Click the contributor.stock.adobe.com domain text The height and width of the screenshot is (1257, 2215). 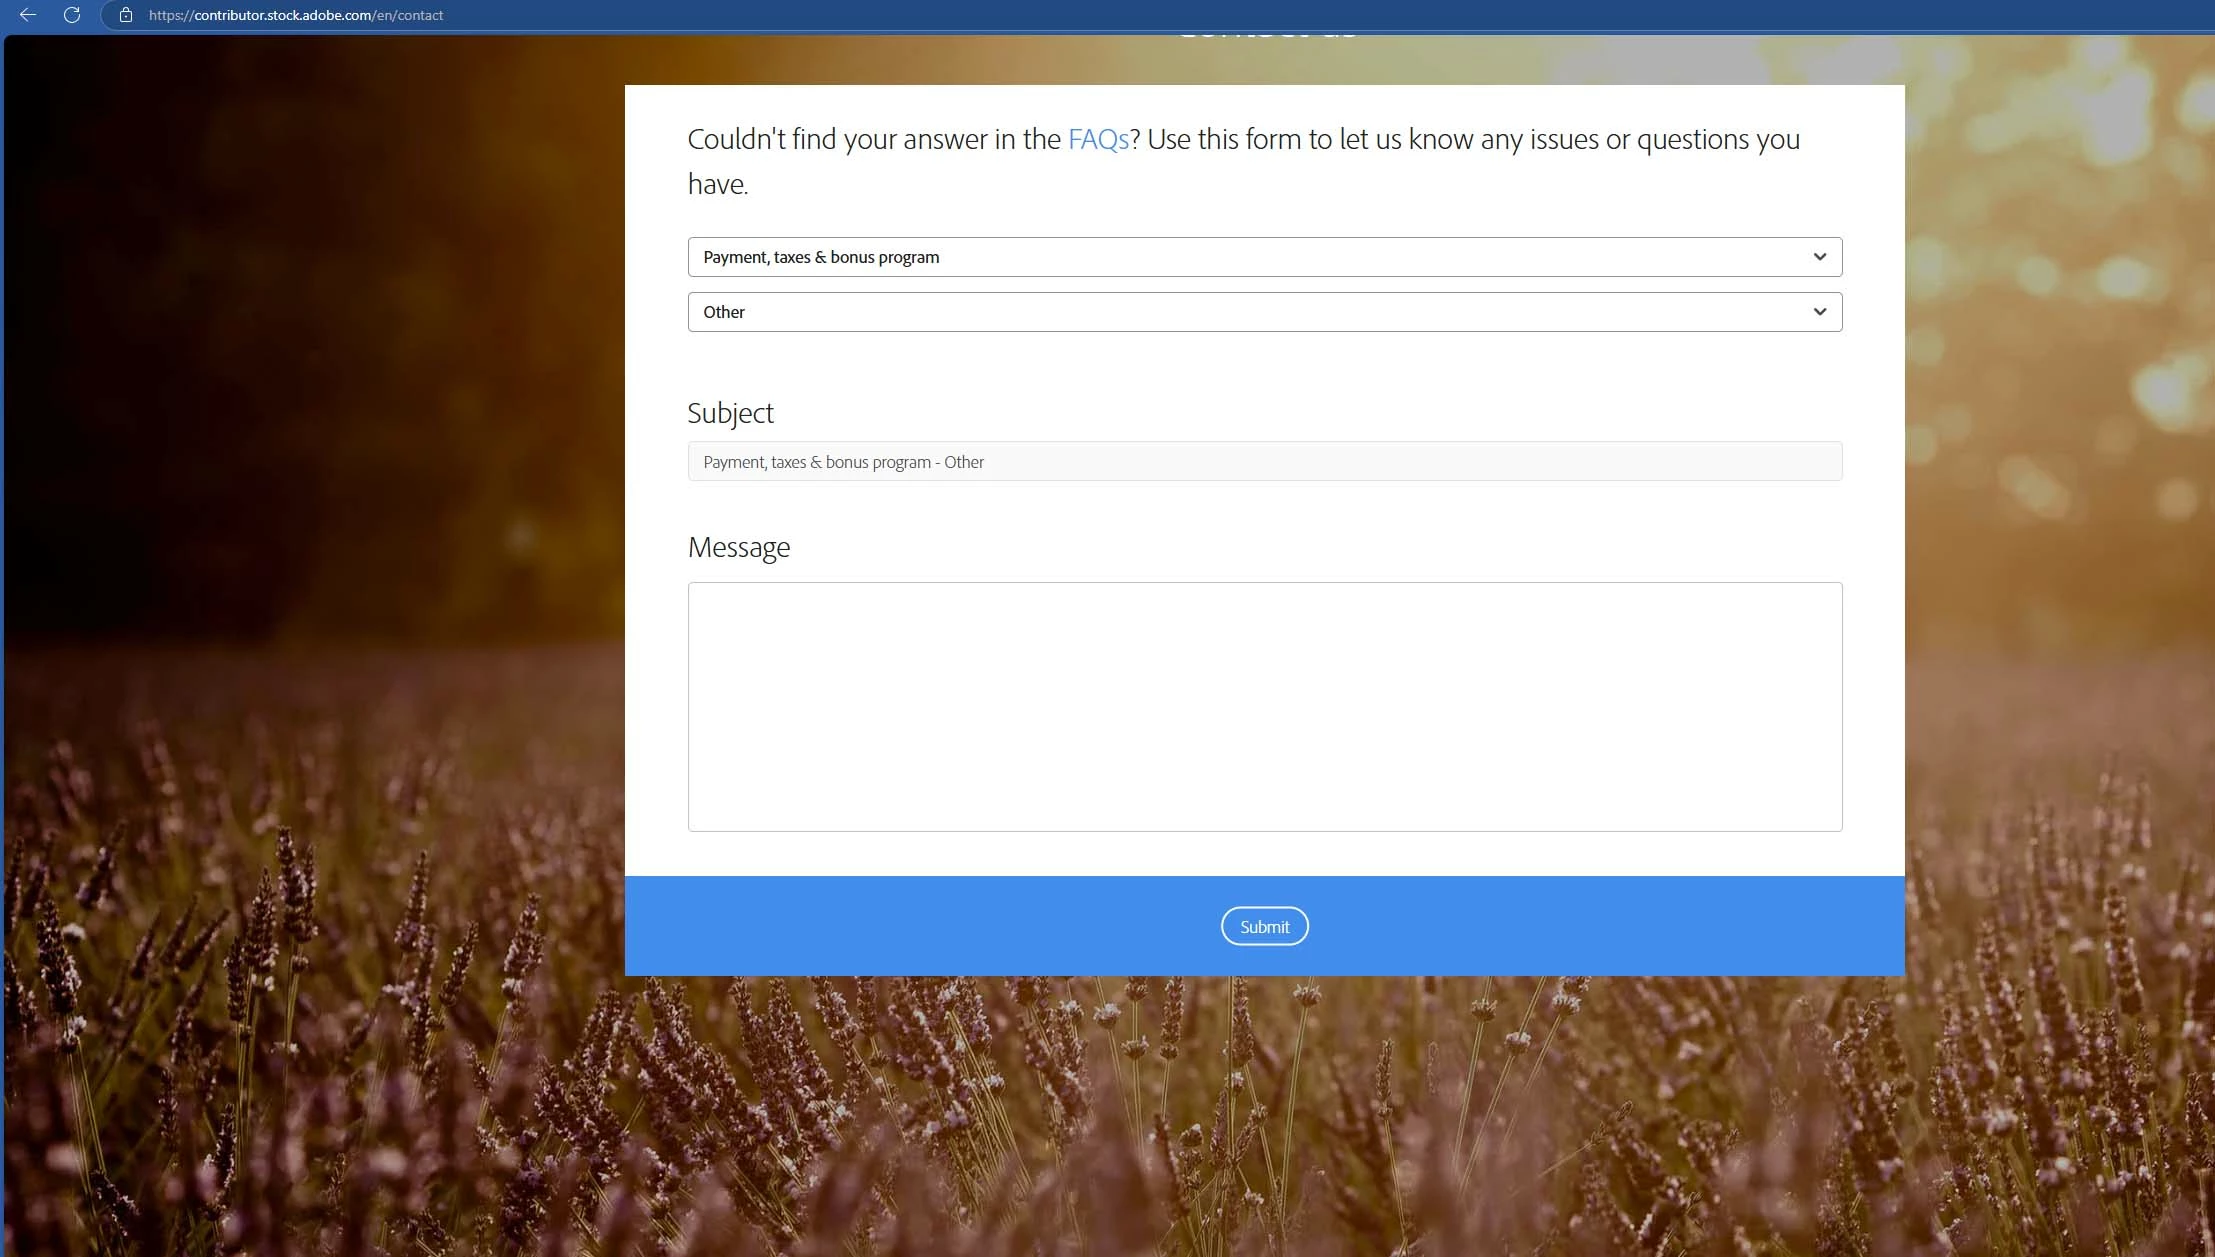point(282,15)
